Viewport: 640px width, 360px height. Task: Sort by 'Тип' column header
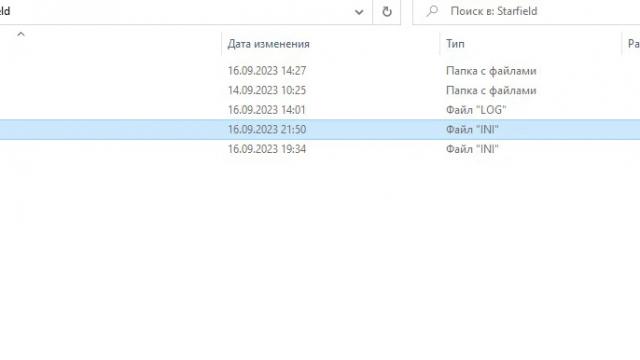click(x=455, y=44)
